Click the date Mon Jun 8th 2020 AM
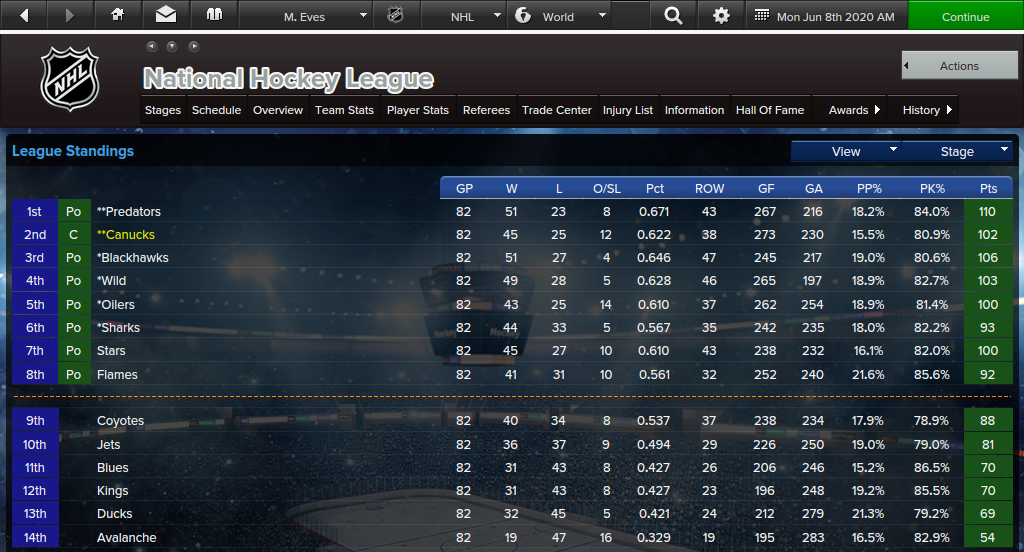The width and height of the screenshot is (1024, 552). coord(835,16)
